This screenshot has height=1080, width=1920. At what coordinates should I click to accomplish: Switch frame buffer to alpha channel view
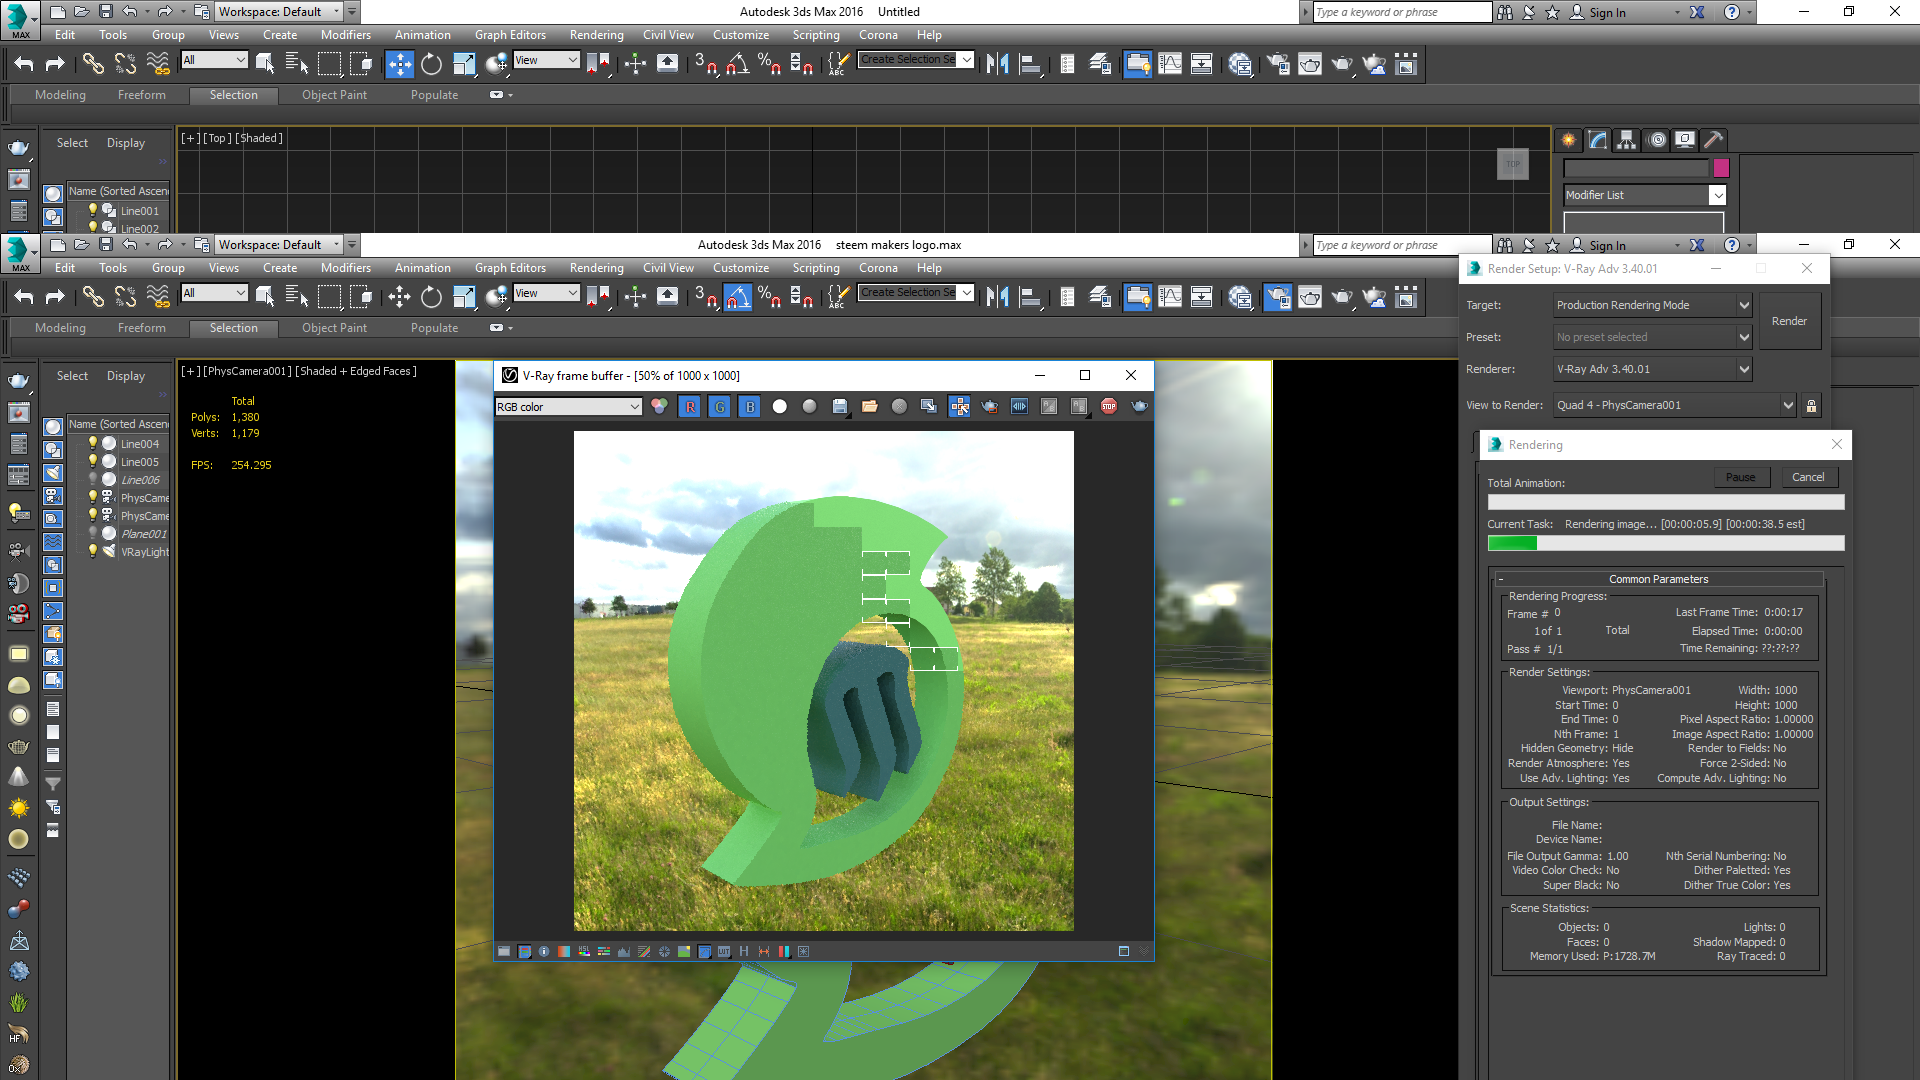coord(780,407)
